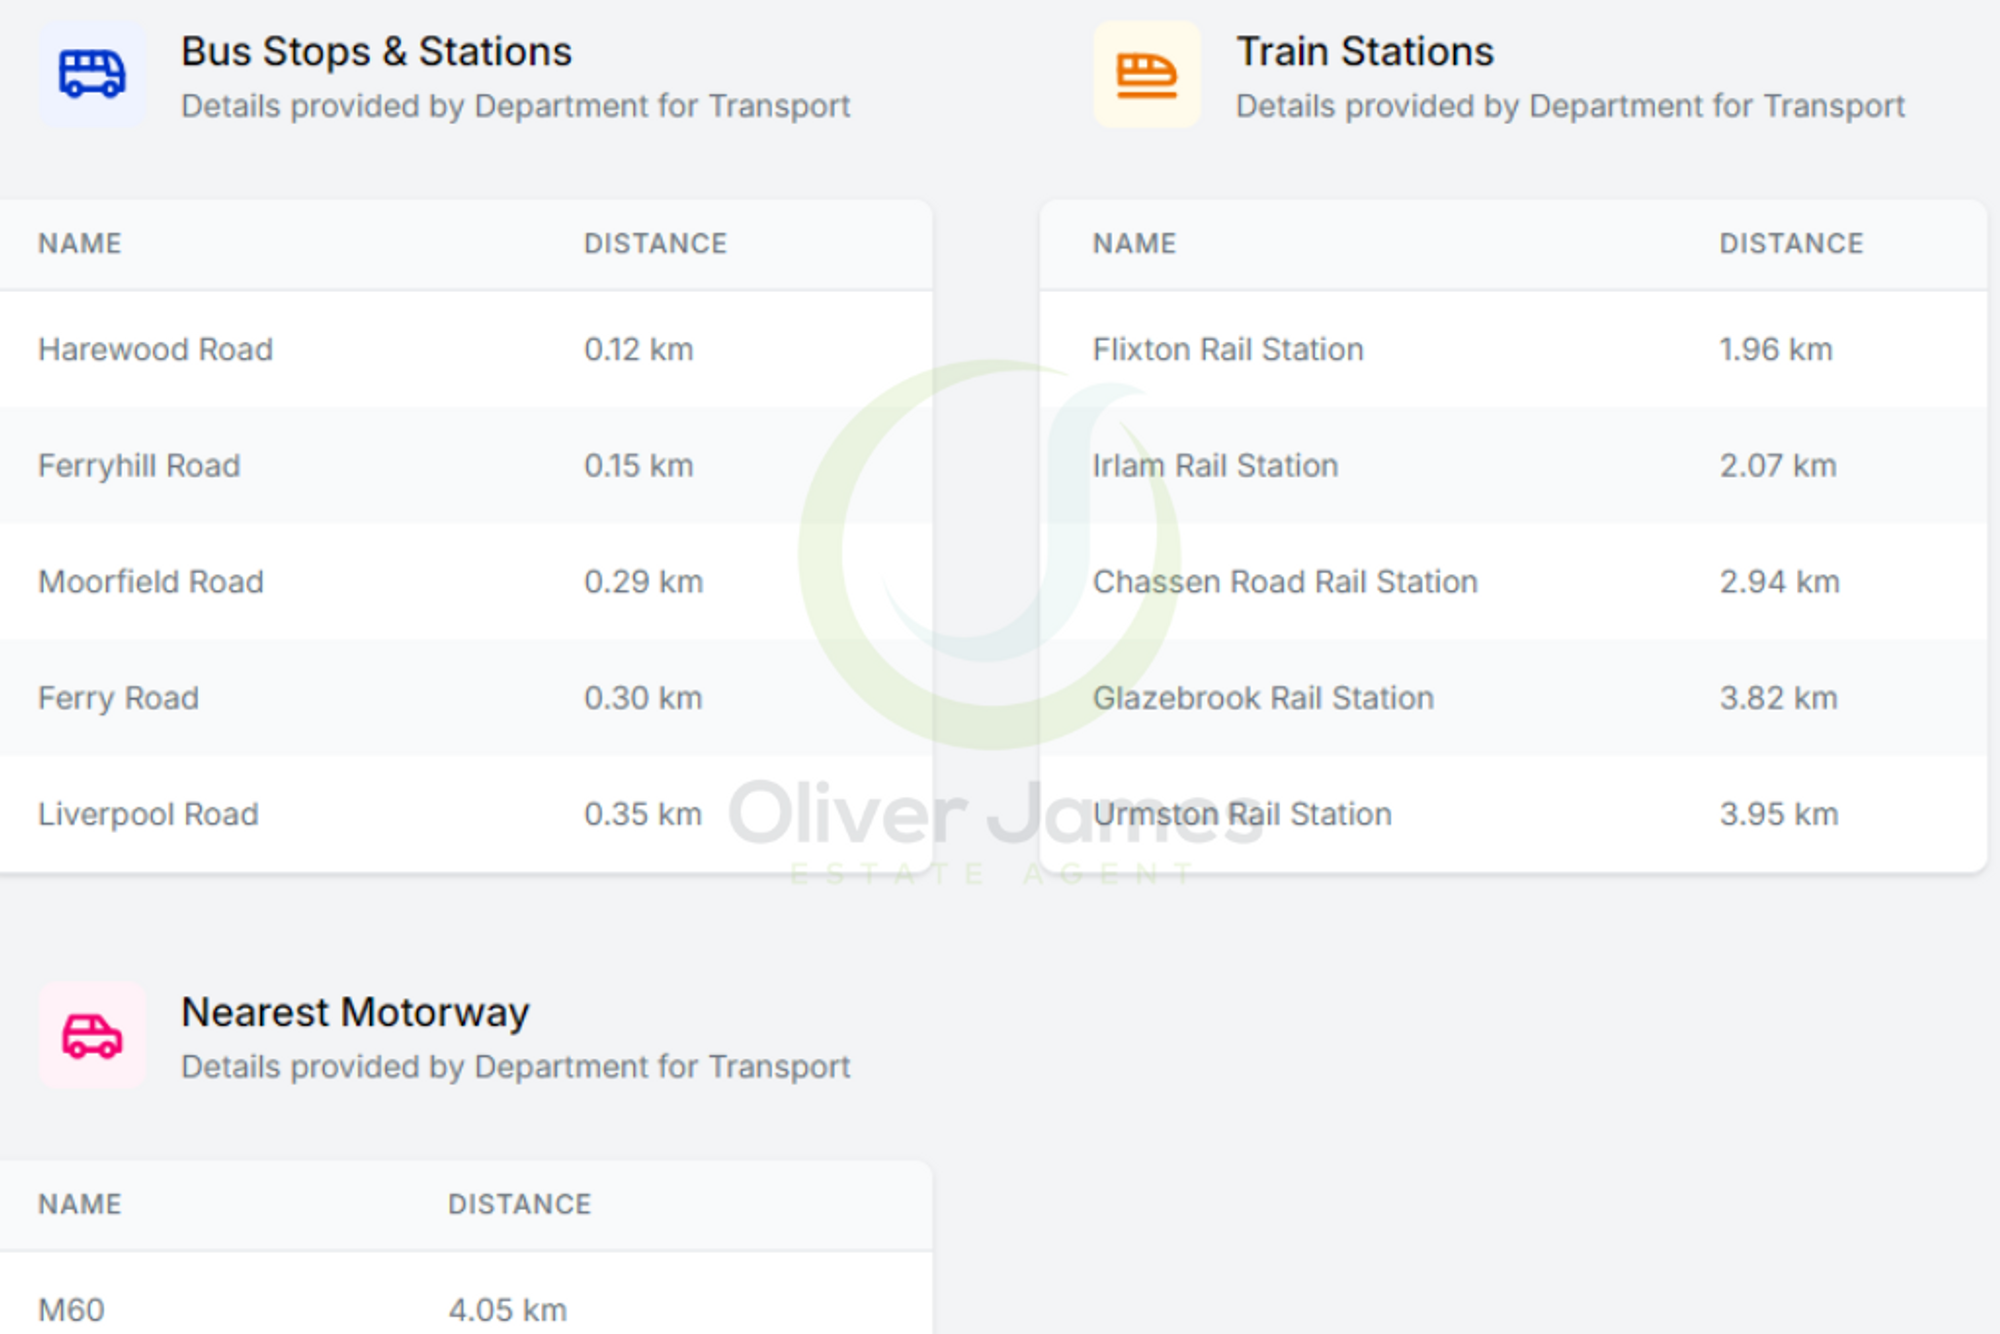Image resolution: width=2000 pixels, height=1334 pixels.
Task: Select the Train Stations heading
Action: (1365, 52)
